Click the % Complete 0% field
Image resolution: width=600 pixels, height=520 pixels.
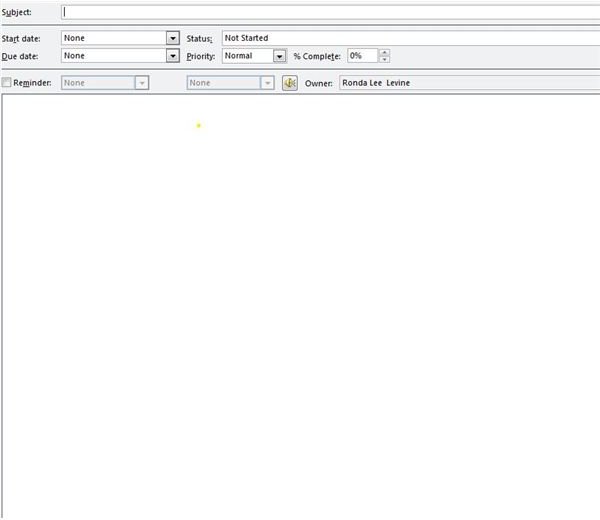(363, 56)
